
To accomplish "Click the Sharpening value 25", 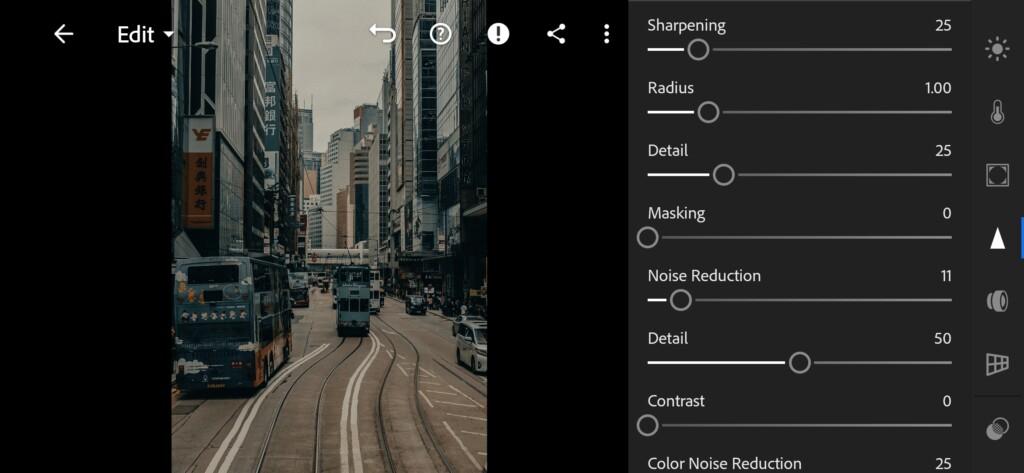I will [x=943, y=25].
